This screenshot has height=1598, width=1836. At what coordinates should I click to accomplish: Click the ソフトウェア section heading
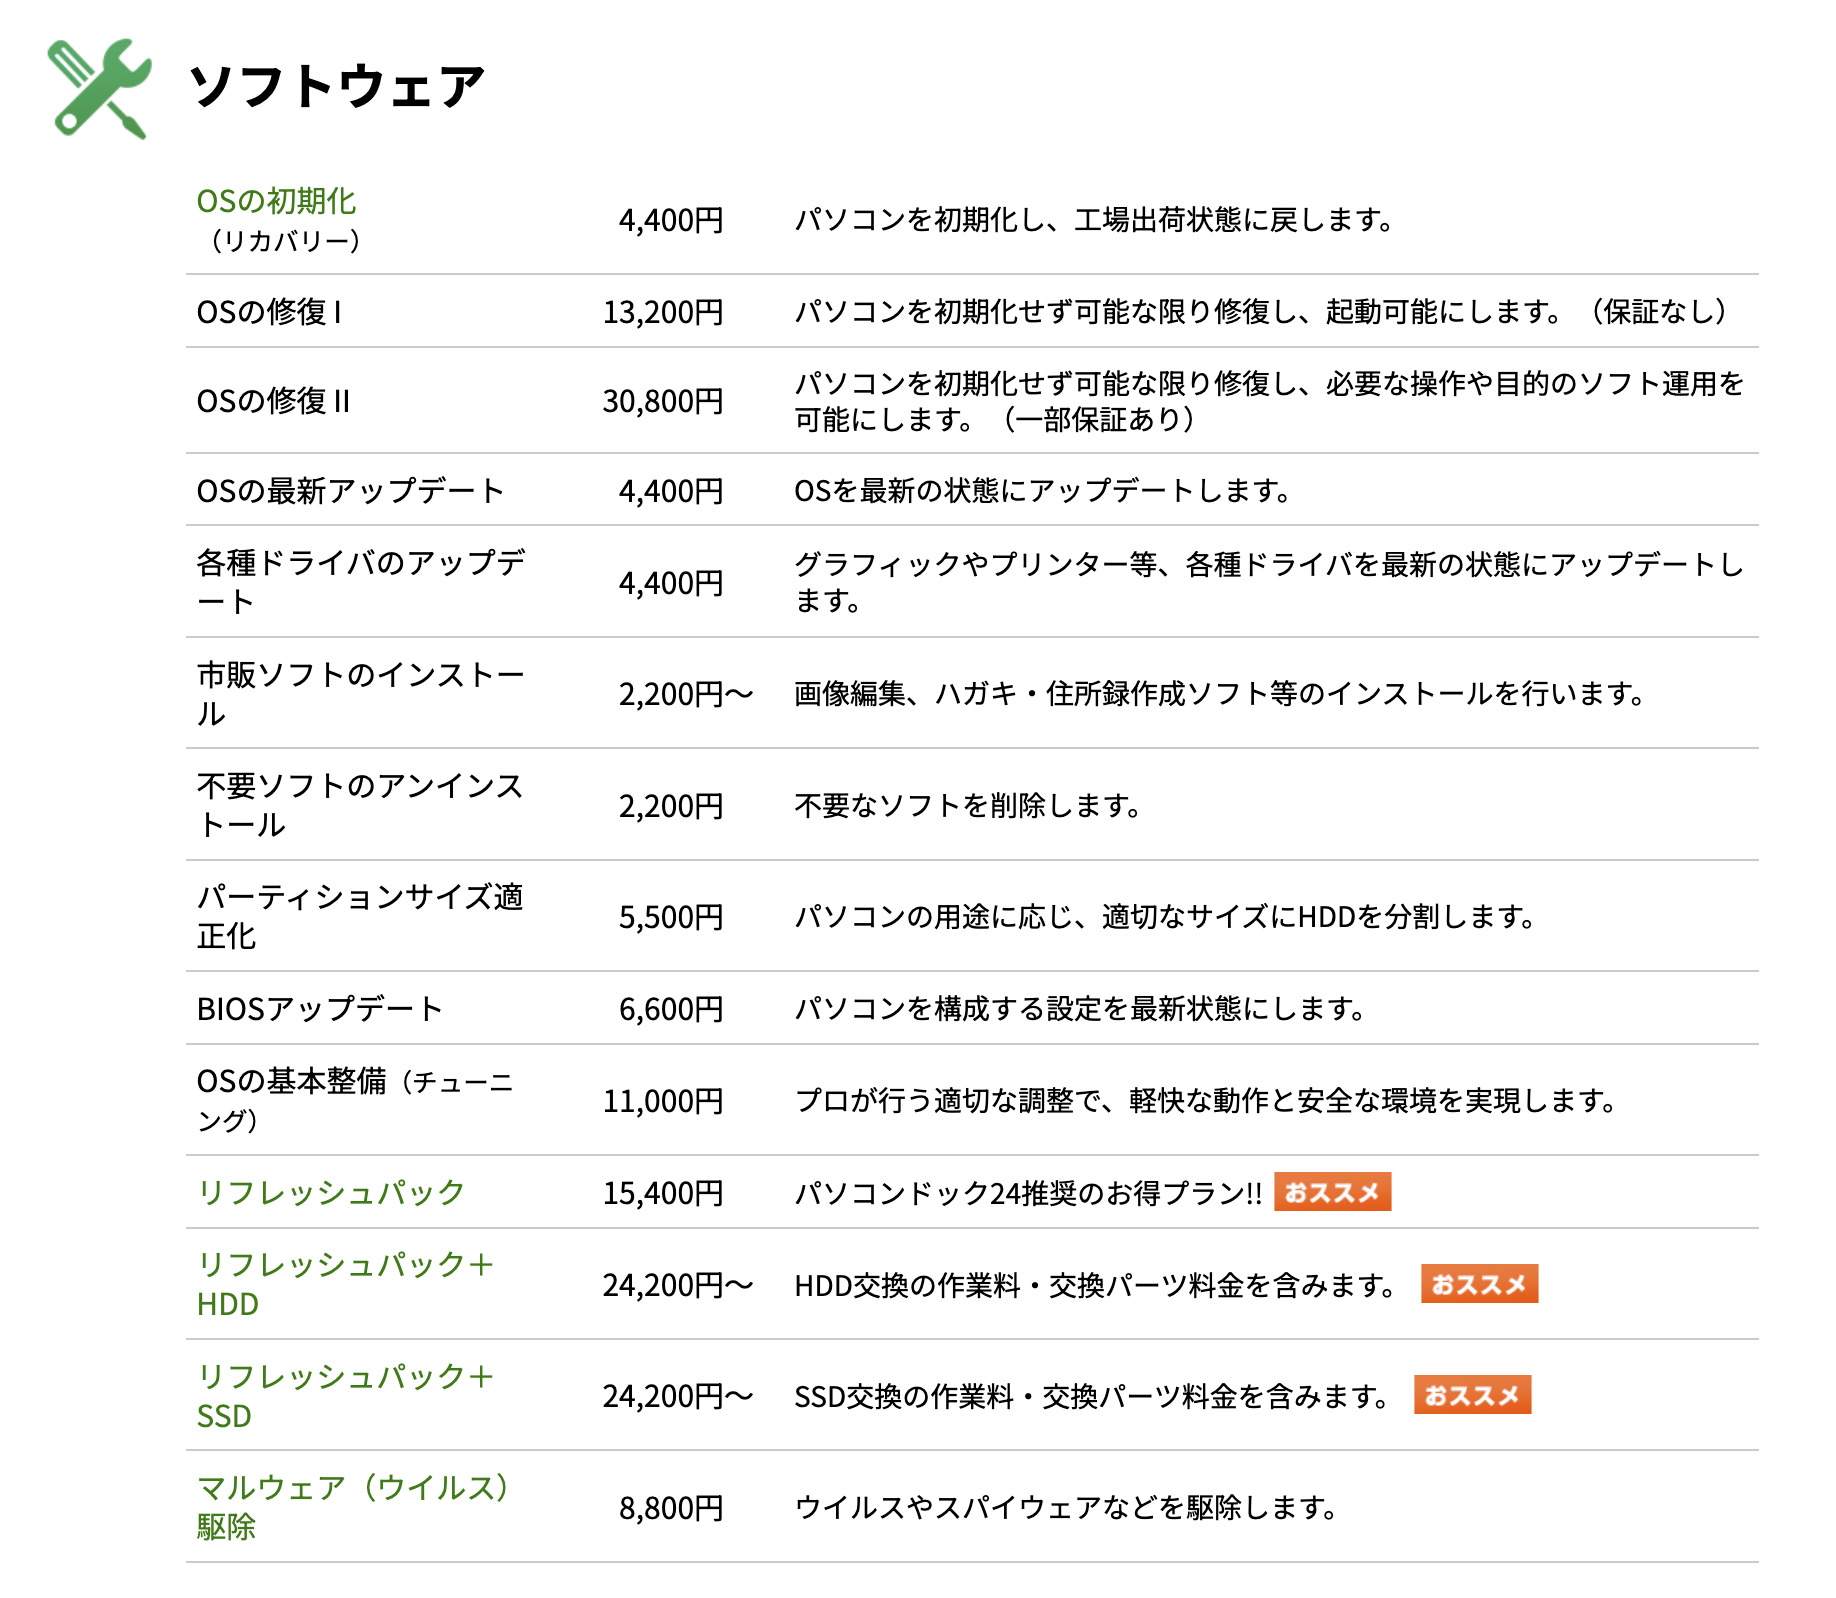coord(337,87)
